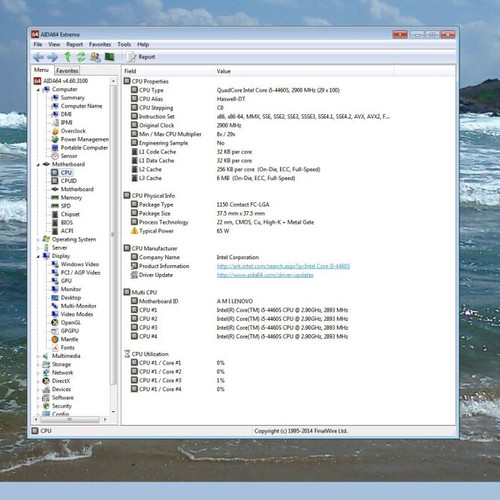Expand the Server tree node
This screenshot has width=500, height=500.
(38, 248)
